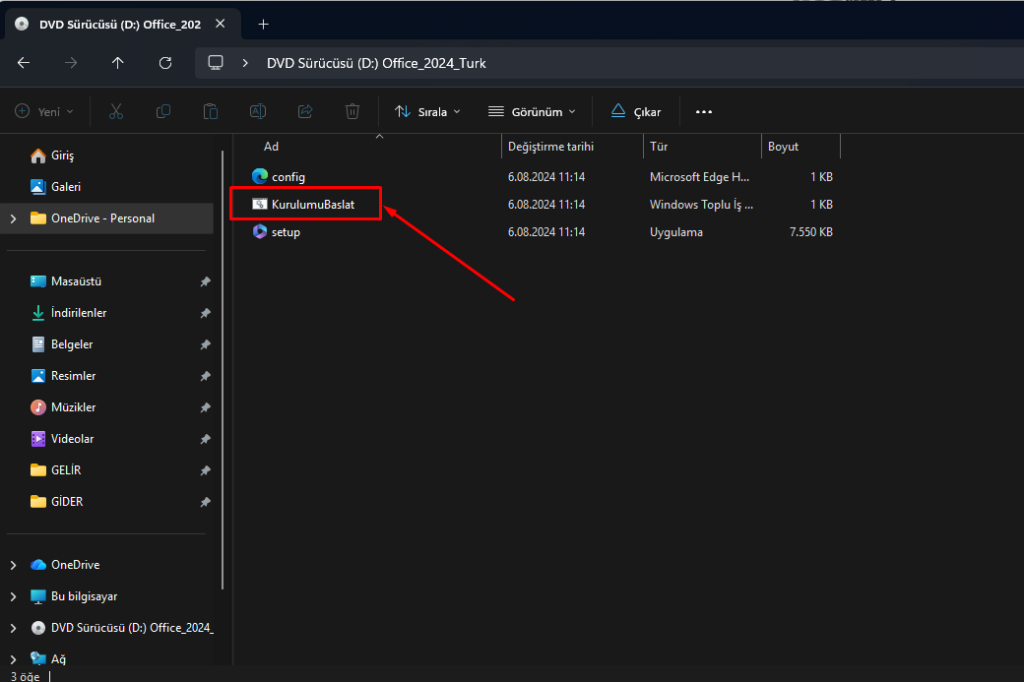Image resolution: width=1024 pixels, height=682 pixels.
Task: Open a new tab with plus button
Action: pyautogui.click(x=264, y=24)
